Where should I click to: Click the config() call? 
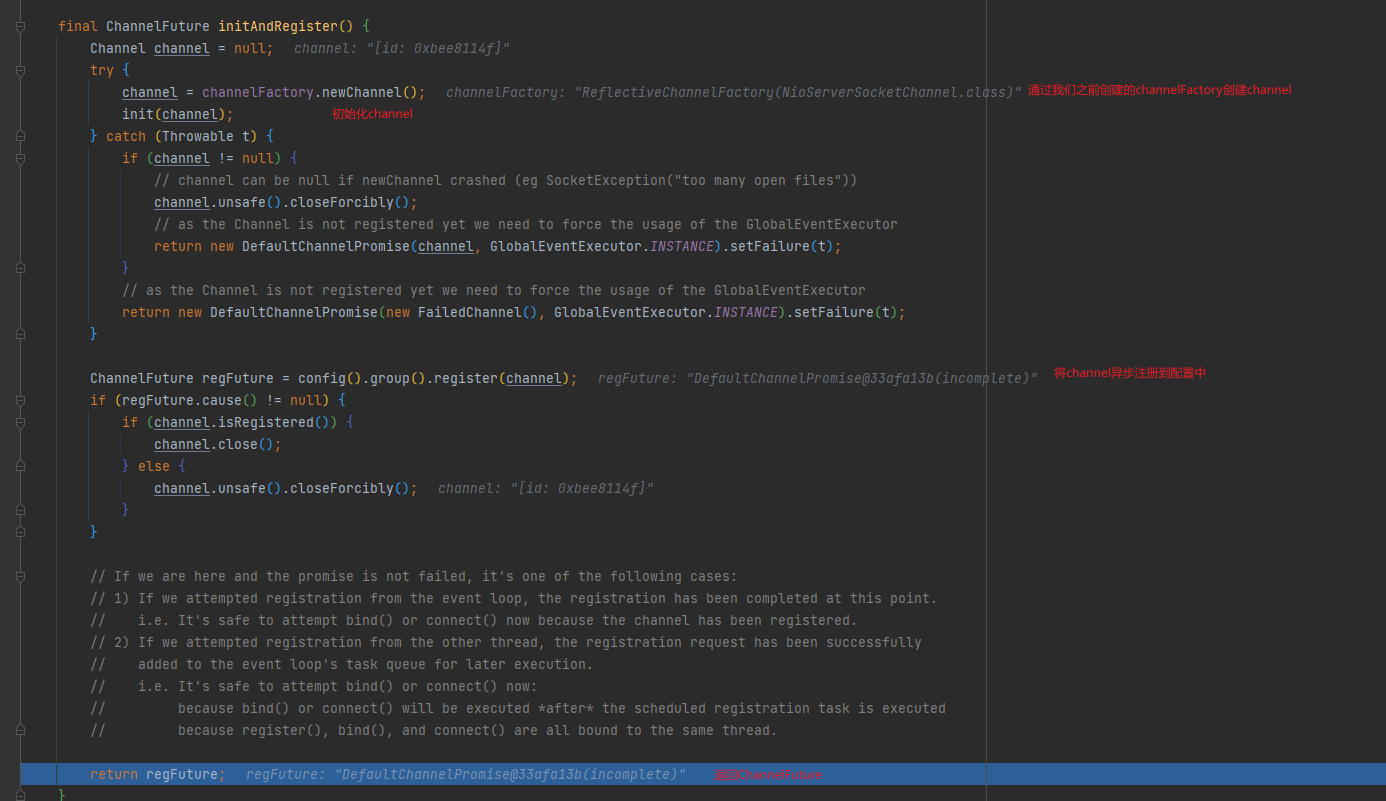tap(330, 379)
